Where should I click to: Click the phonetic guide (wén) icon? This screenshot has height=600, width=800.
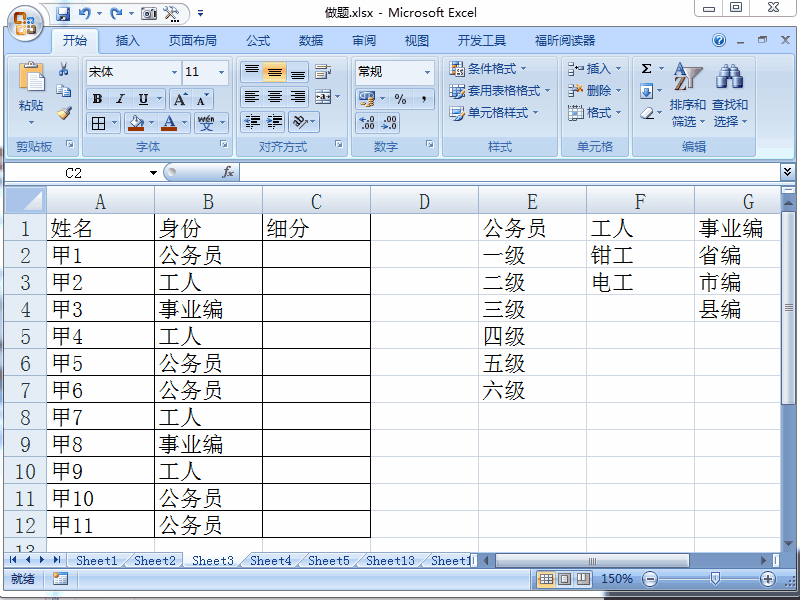pos(206,123)
